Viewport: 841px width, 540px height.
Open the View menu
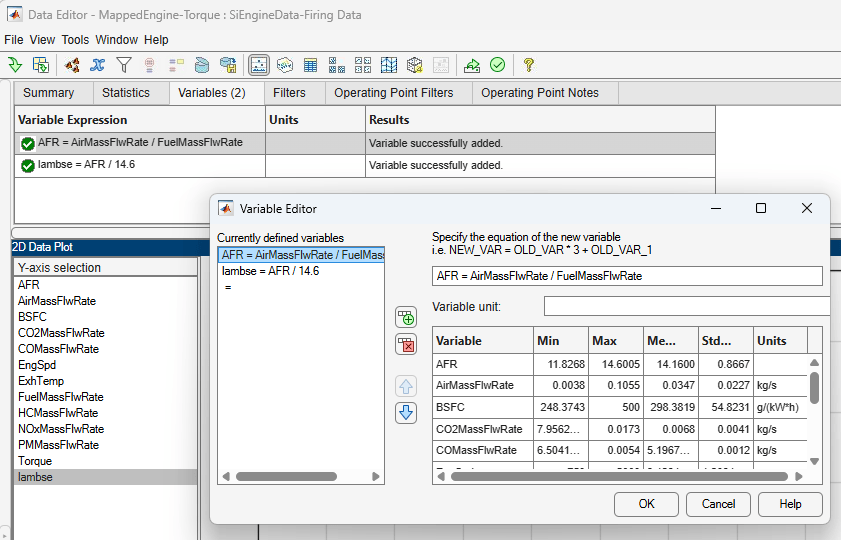coord(42,40)
